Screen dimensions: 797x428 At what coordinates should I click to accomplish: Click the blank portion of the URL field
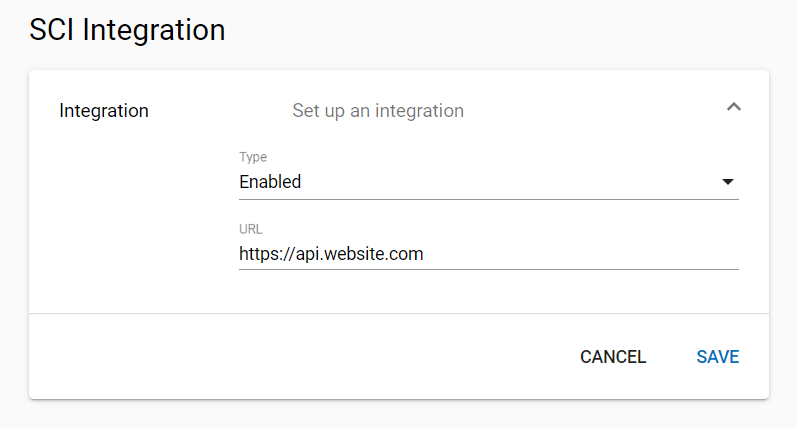579,254
